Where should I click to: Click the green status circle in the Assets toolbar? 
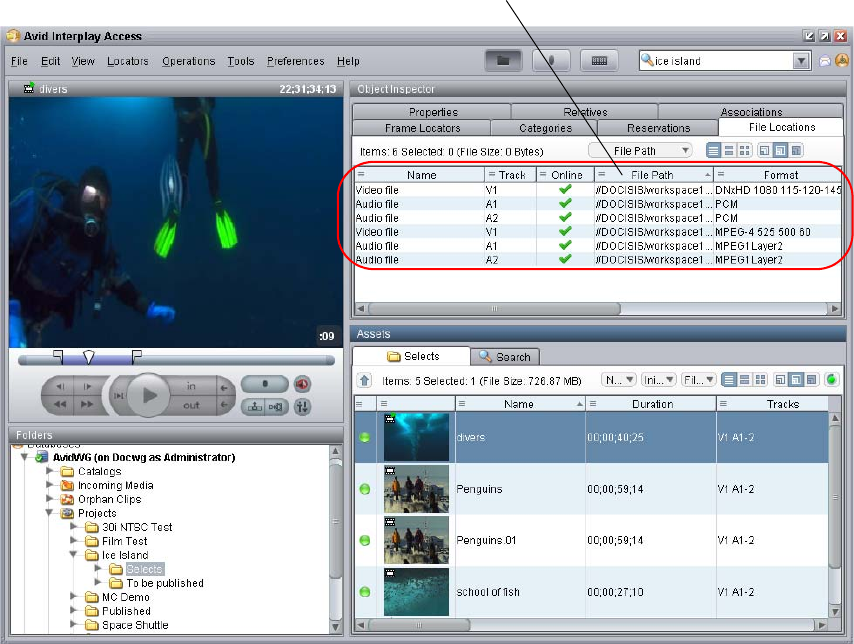[x=831, y=380]
